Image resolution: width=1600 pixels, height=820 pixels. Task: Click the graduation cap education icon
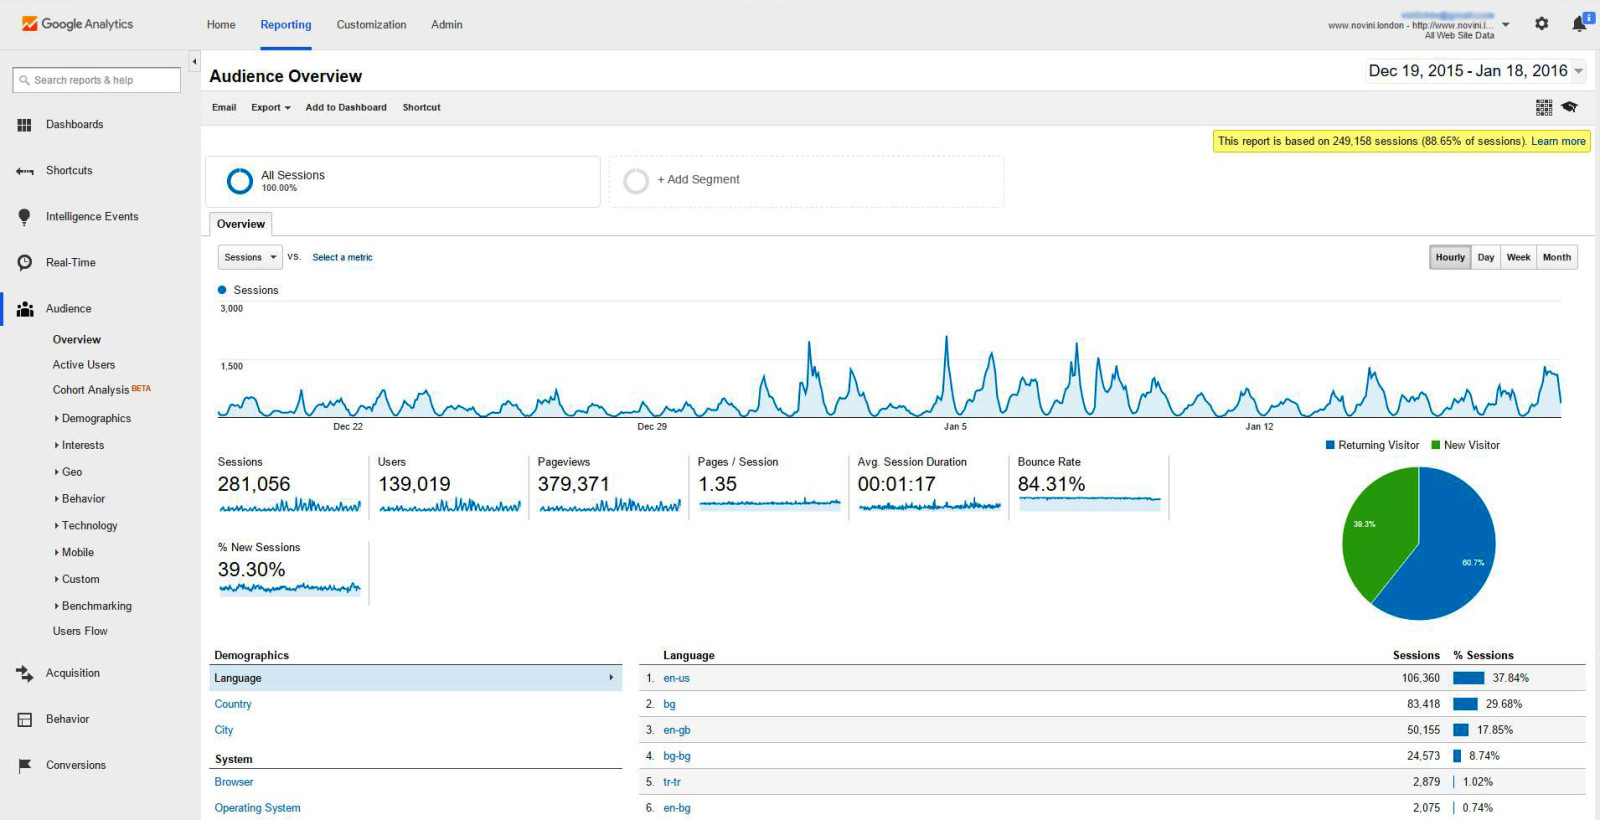coord(1569,107)
